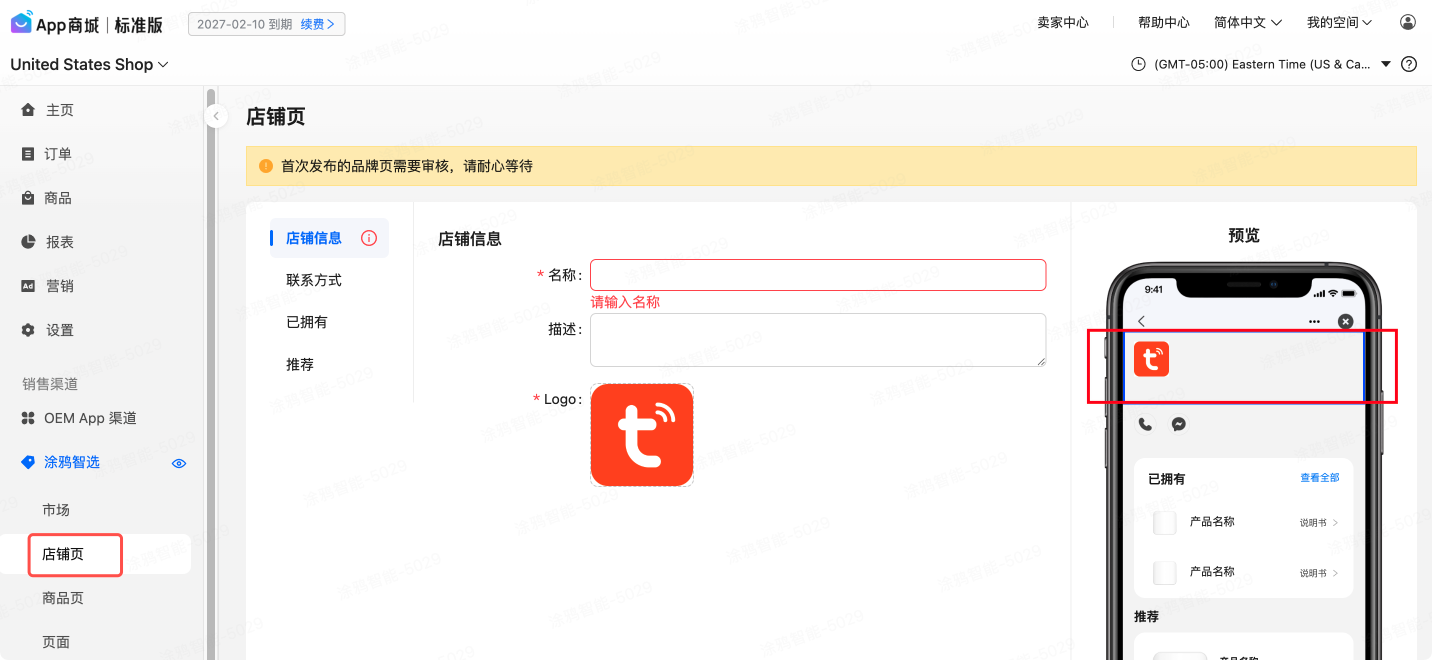This screenshot has width=1432, height=660.
Task: Click the 标准版 edition label
Action: click(139, 24)
